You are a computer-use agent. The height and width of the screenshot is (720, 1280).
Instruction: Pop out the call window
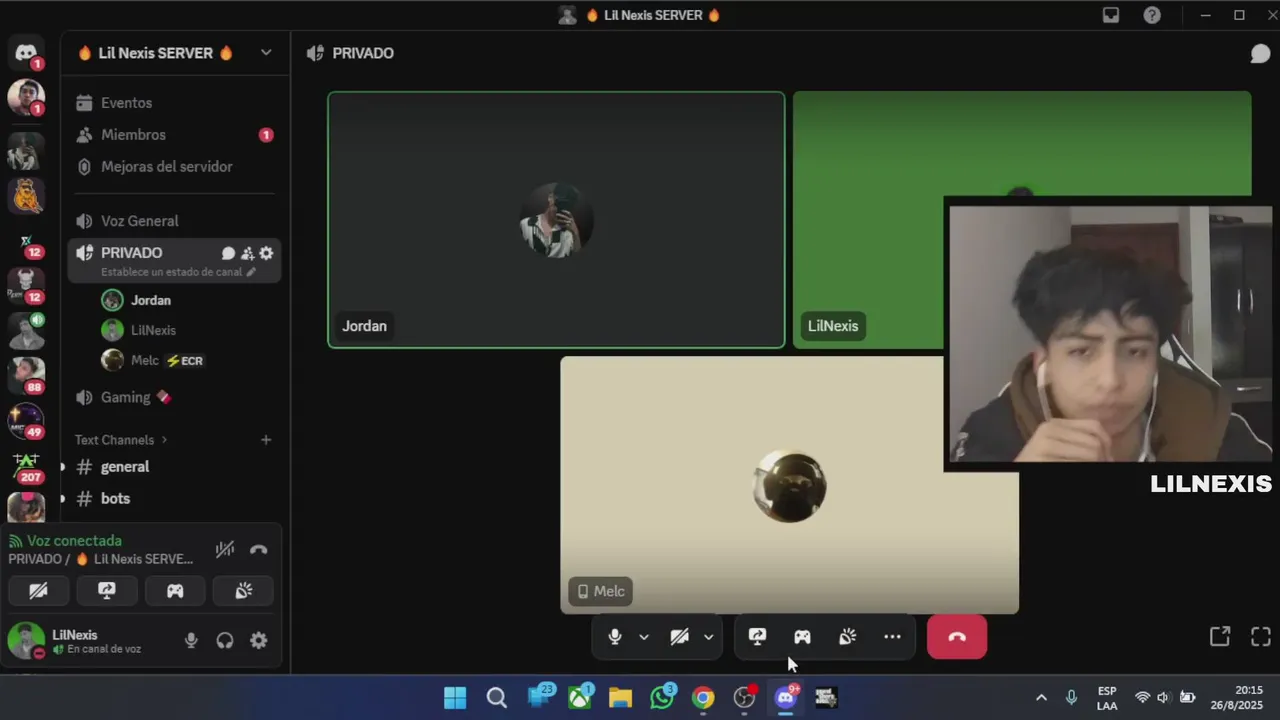tap(1220, 637)
